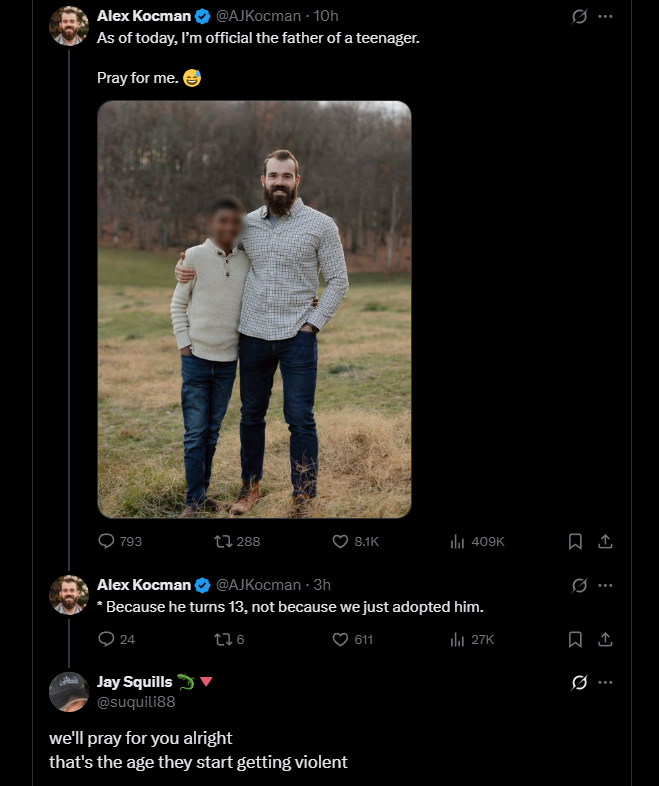
Task: Like the main post with 8.1K likes
Action: [x=340, y=541]
